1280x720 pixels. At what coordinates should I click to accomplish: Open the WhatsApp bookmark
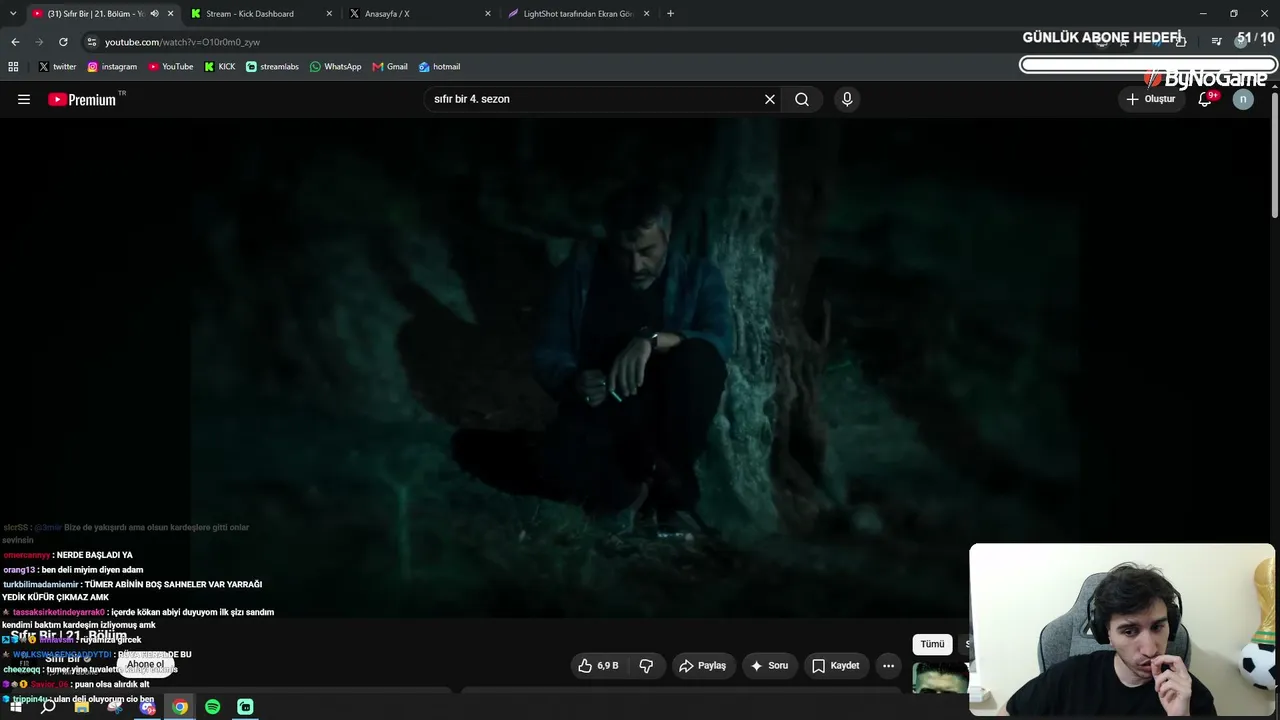335,67
